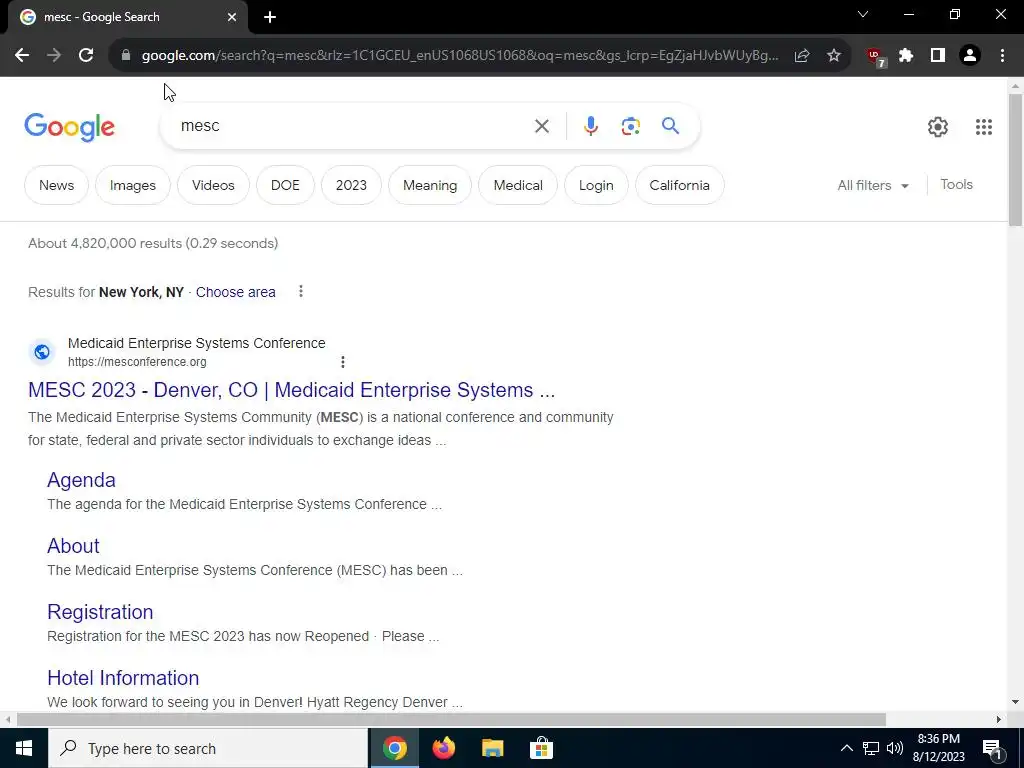Open the tab search chevron in title bar
Image resolution: width=1024 pixels, height=768 pixels.
click(x=863, y=14)
